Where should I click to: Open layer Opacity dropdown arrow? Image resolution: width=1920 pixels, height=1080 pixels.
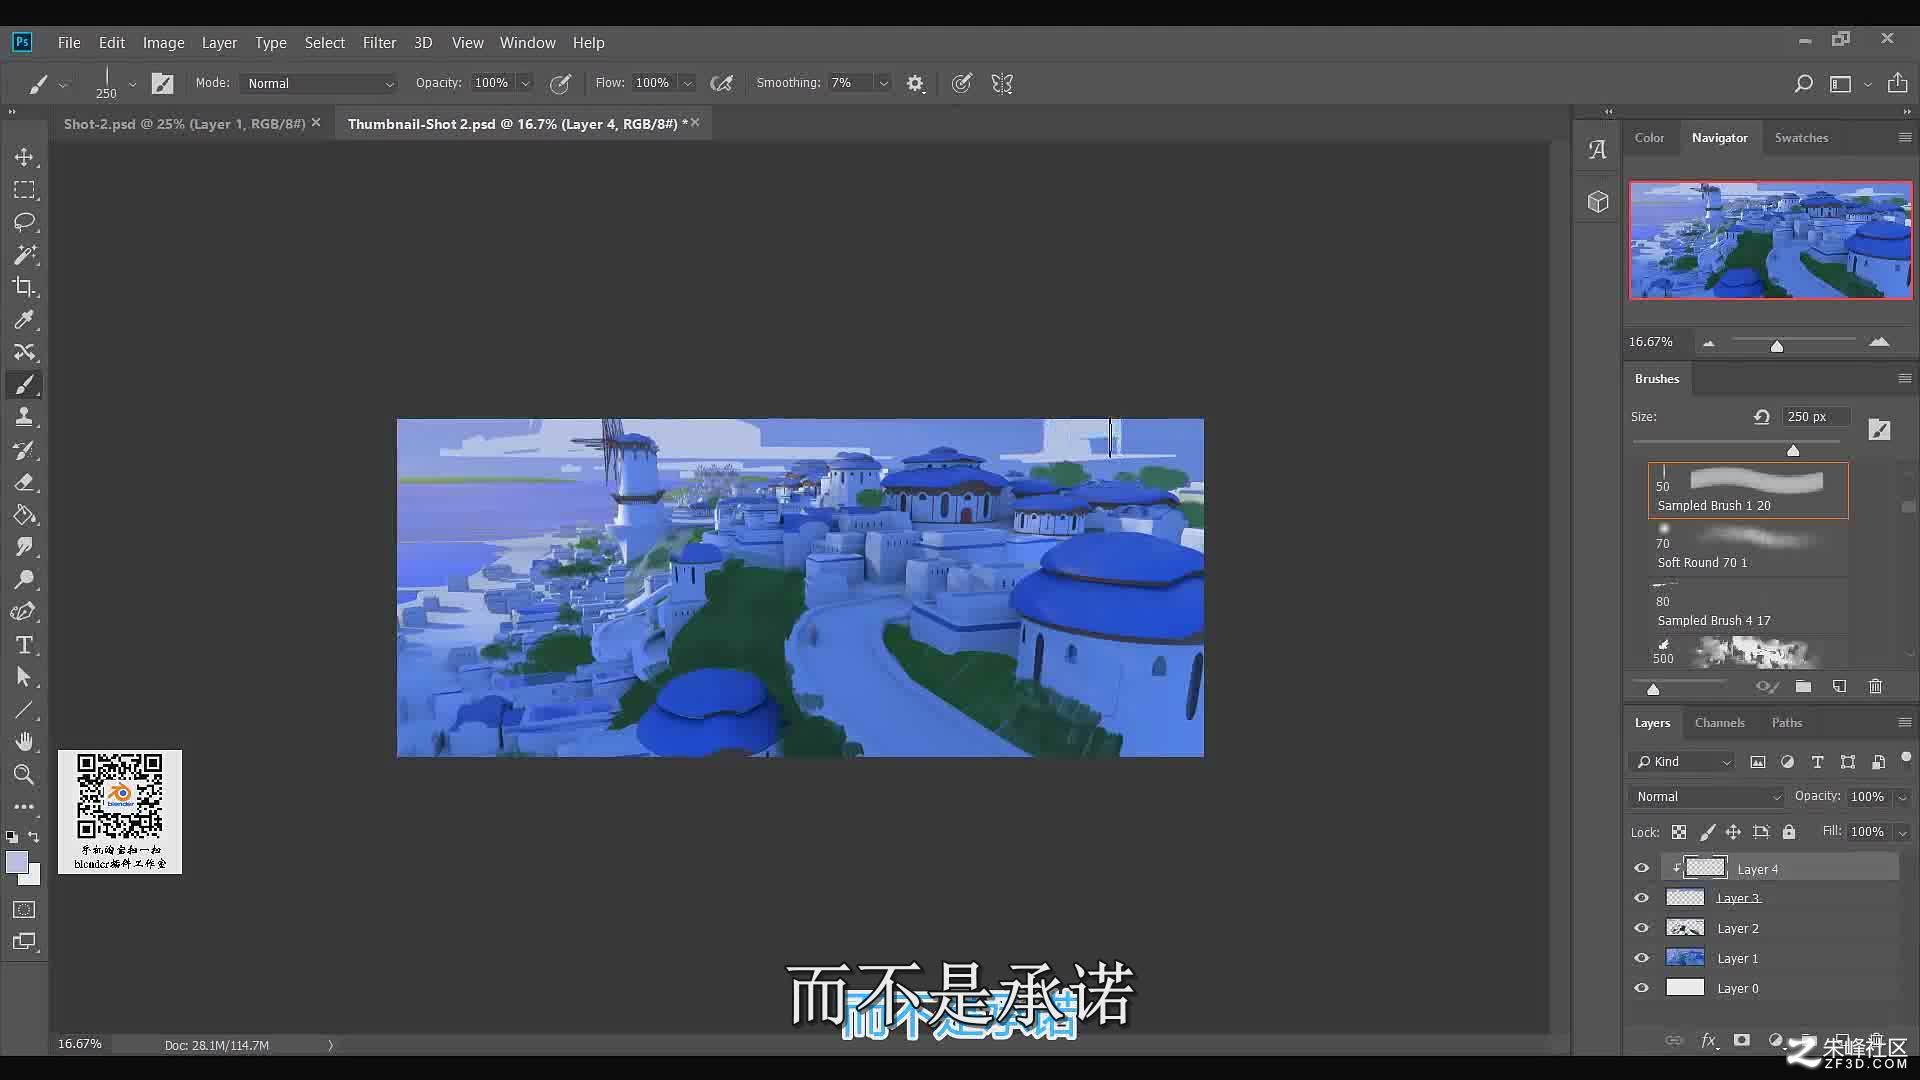[x=1902, y=797]
